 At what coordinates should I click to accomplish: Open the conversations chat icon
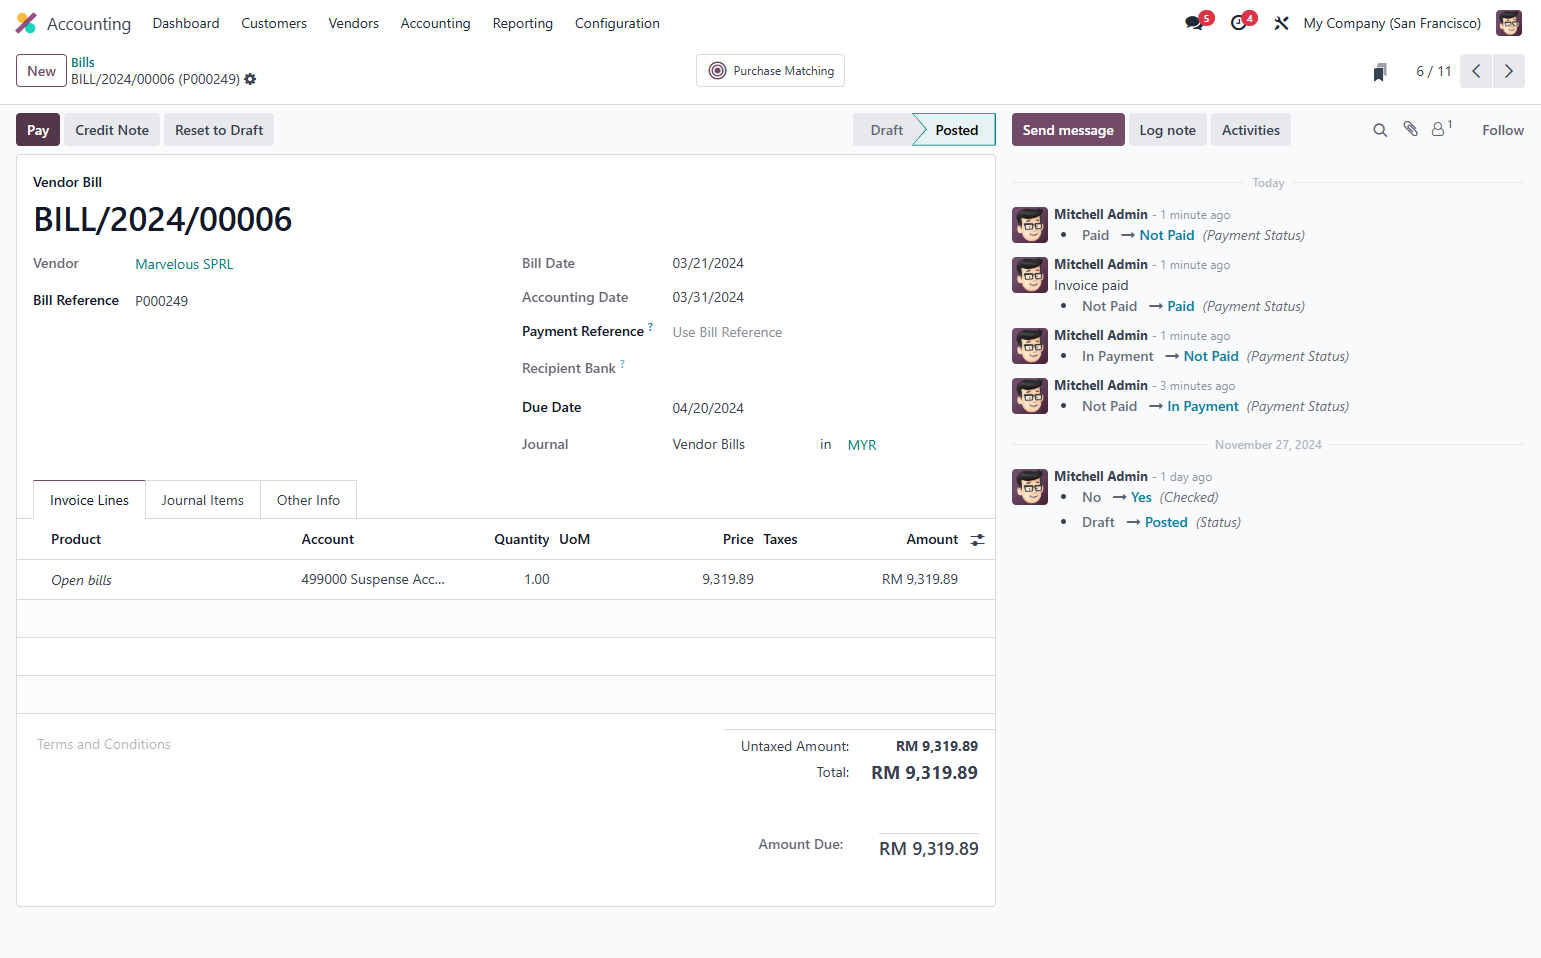pyautogui.click(x=1195, y=23)
